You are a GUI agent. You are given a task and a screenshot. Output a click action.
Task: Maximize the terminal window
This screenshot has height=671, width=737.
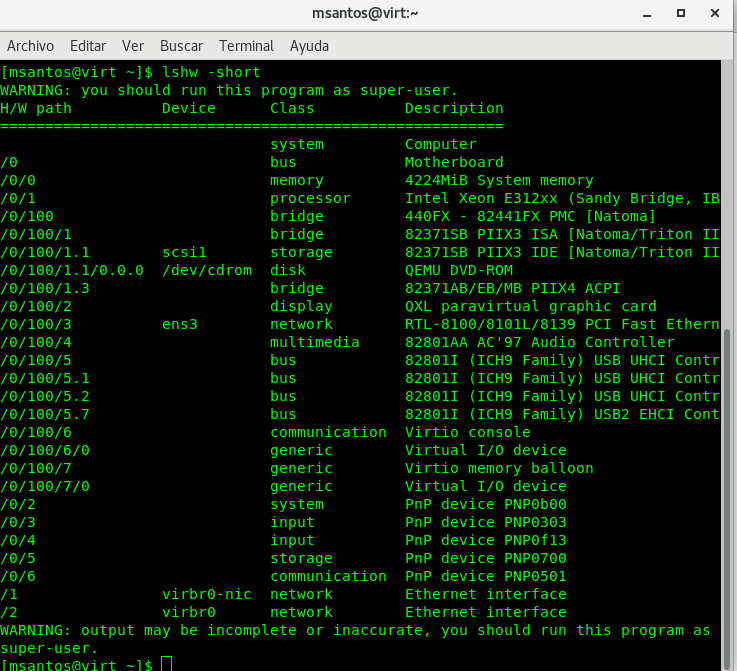(680, 14)
